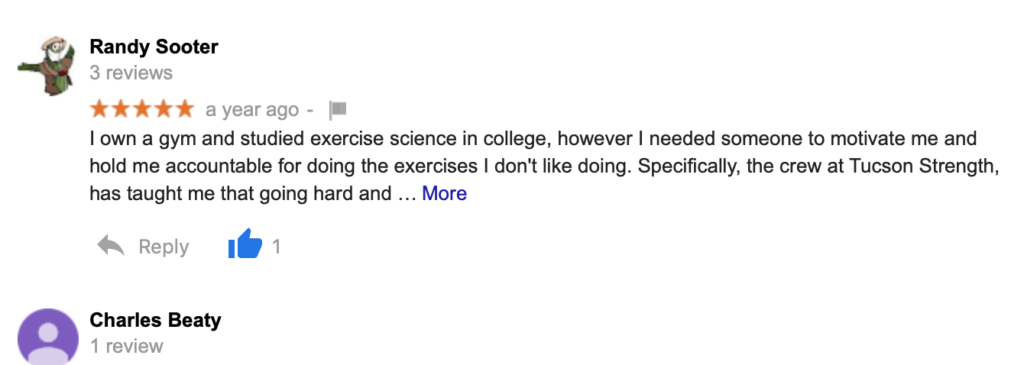Screen dimensions: 1024x365
Task: View Charles Beaty's 1 review
Action: click(127, 346)
